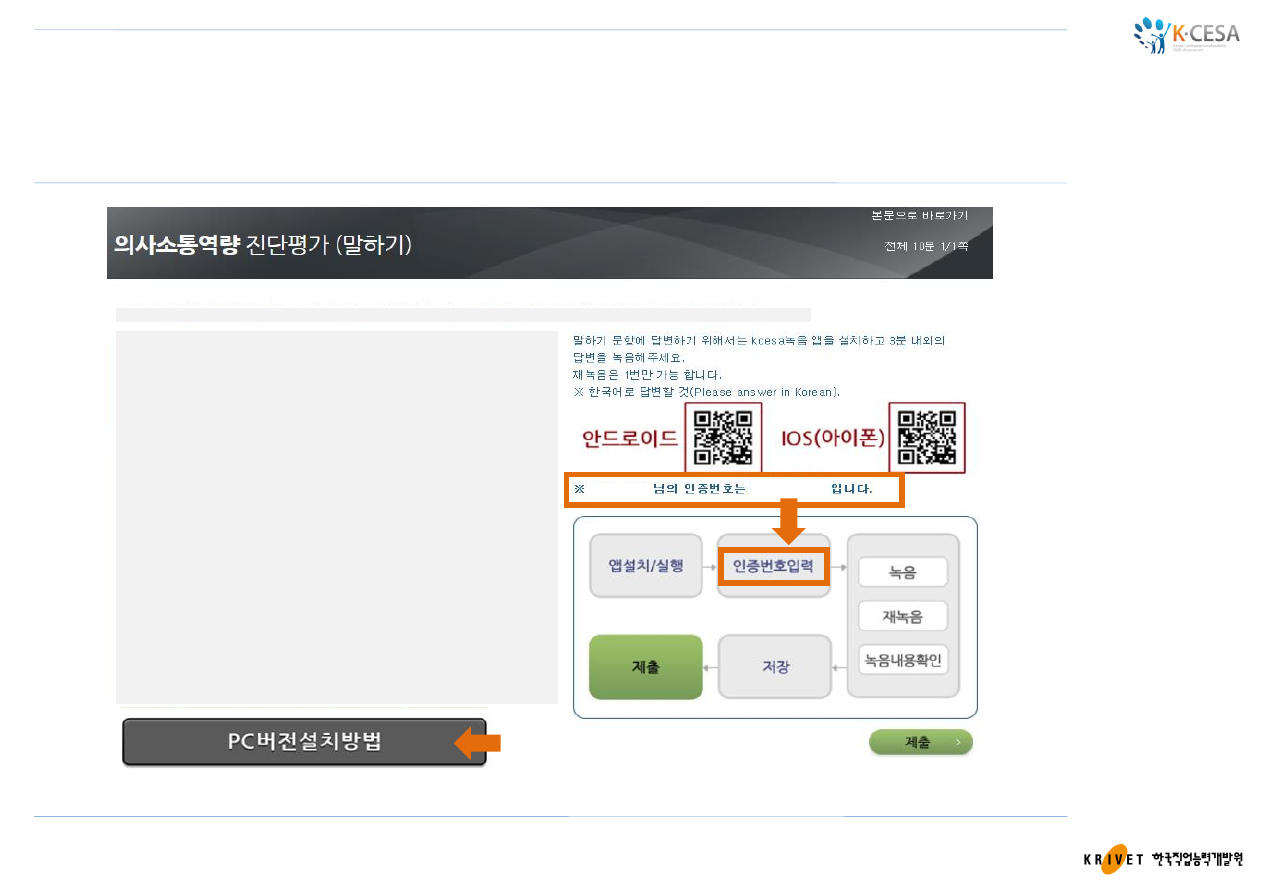Click the orange down arrow above 인증번호입력

(788, 525)
